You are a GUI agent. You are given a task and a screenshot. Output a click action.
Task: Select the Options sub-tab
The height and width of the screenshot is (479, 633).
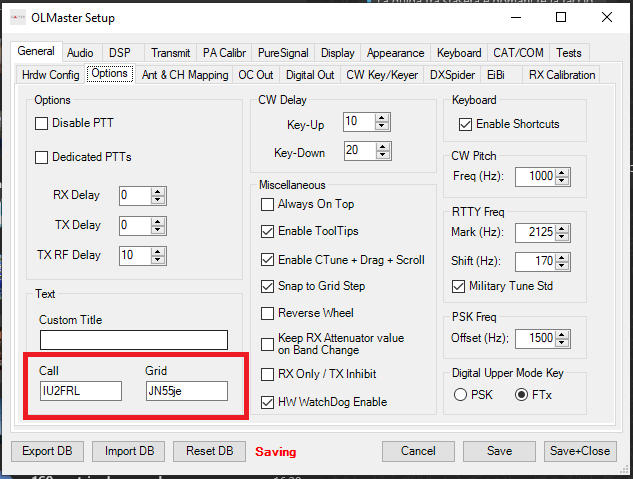pyautogui.click(x=109, y=73)
